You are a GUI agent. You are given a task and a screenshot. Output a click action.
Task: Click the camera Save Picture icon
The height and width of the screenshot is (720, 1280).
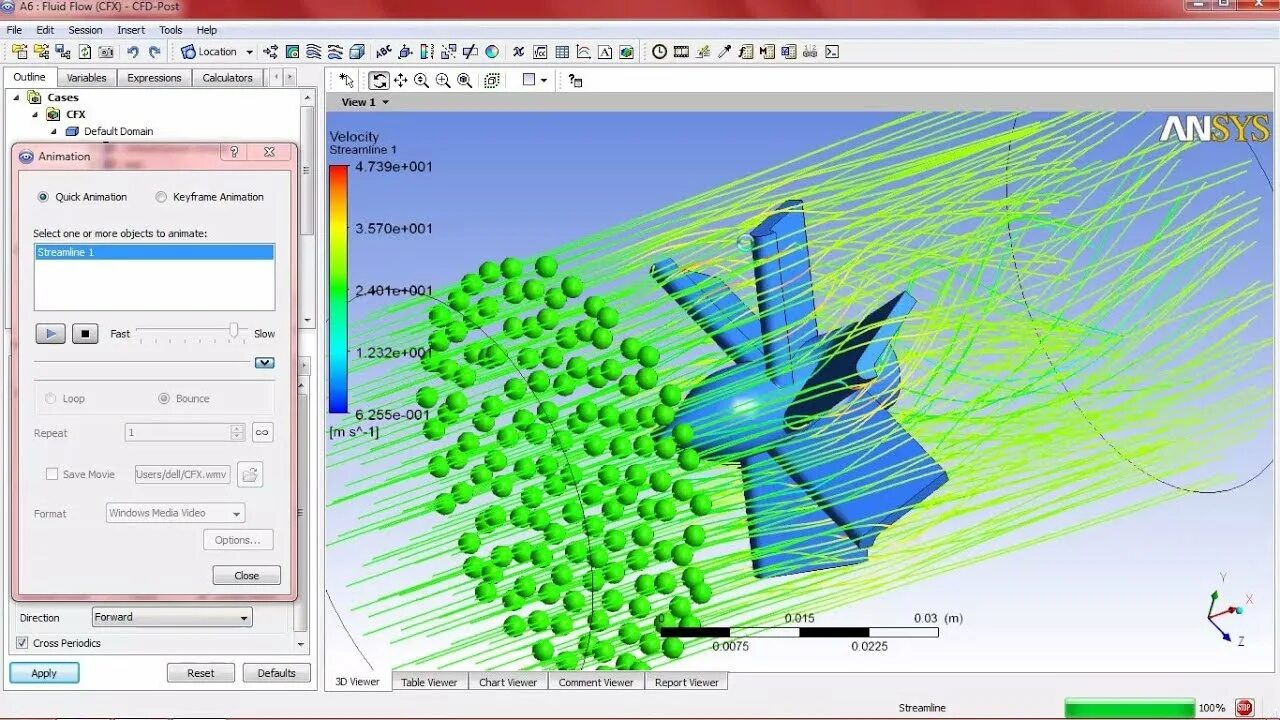pos(106,51)
